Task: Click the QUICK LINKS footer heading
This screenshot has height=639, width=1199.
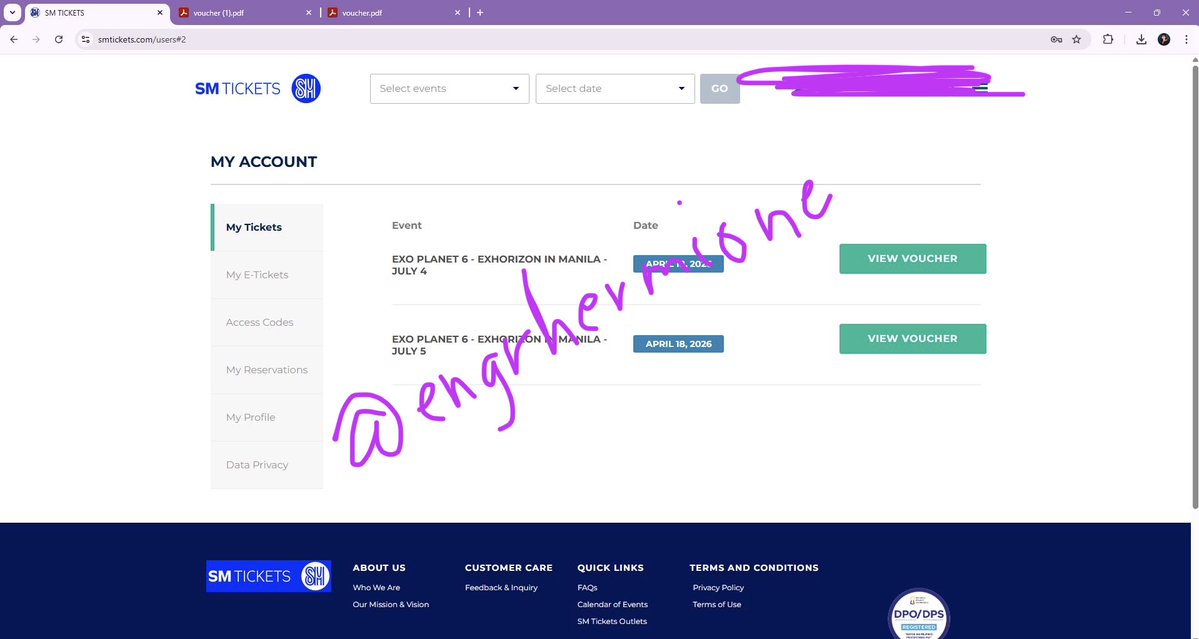Action: 610,568
